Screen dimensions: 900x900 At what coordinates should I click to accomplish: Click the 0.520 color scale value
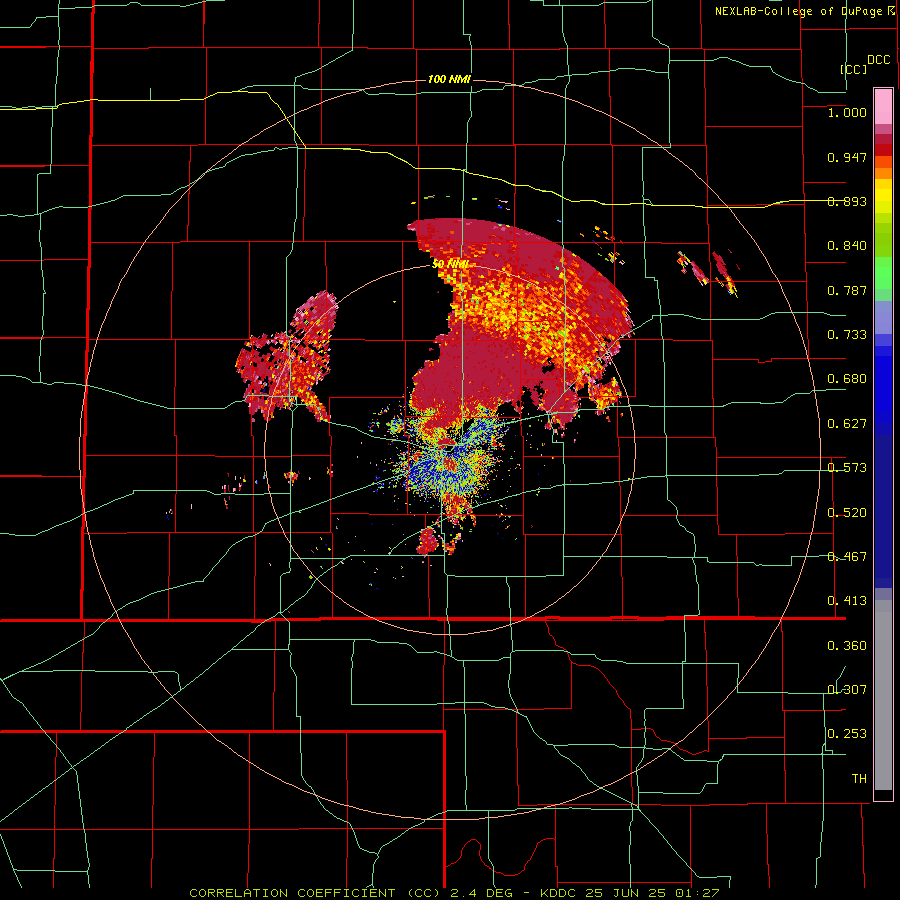pyautogui.click(x=847, y=513)
